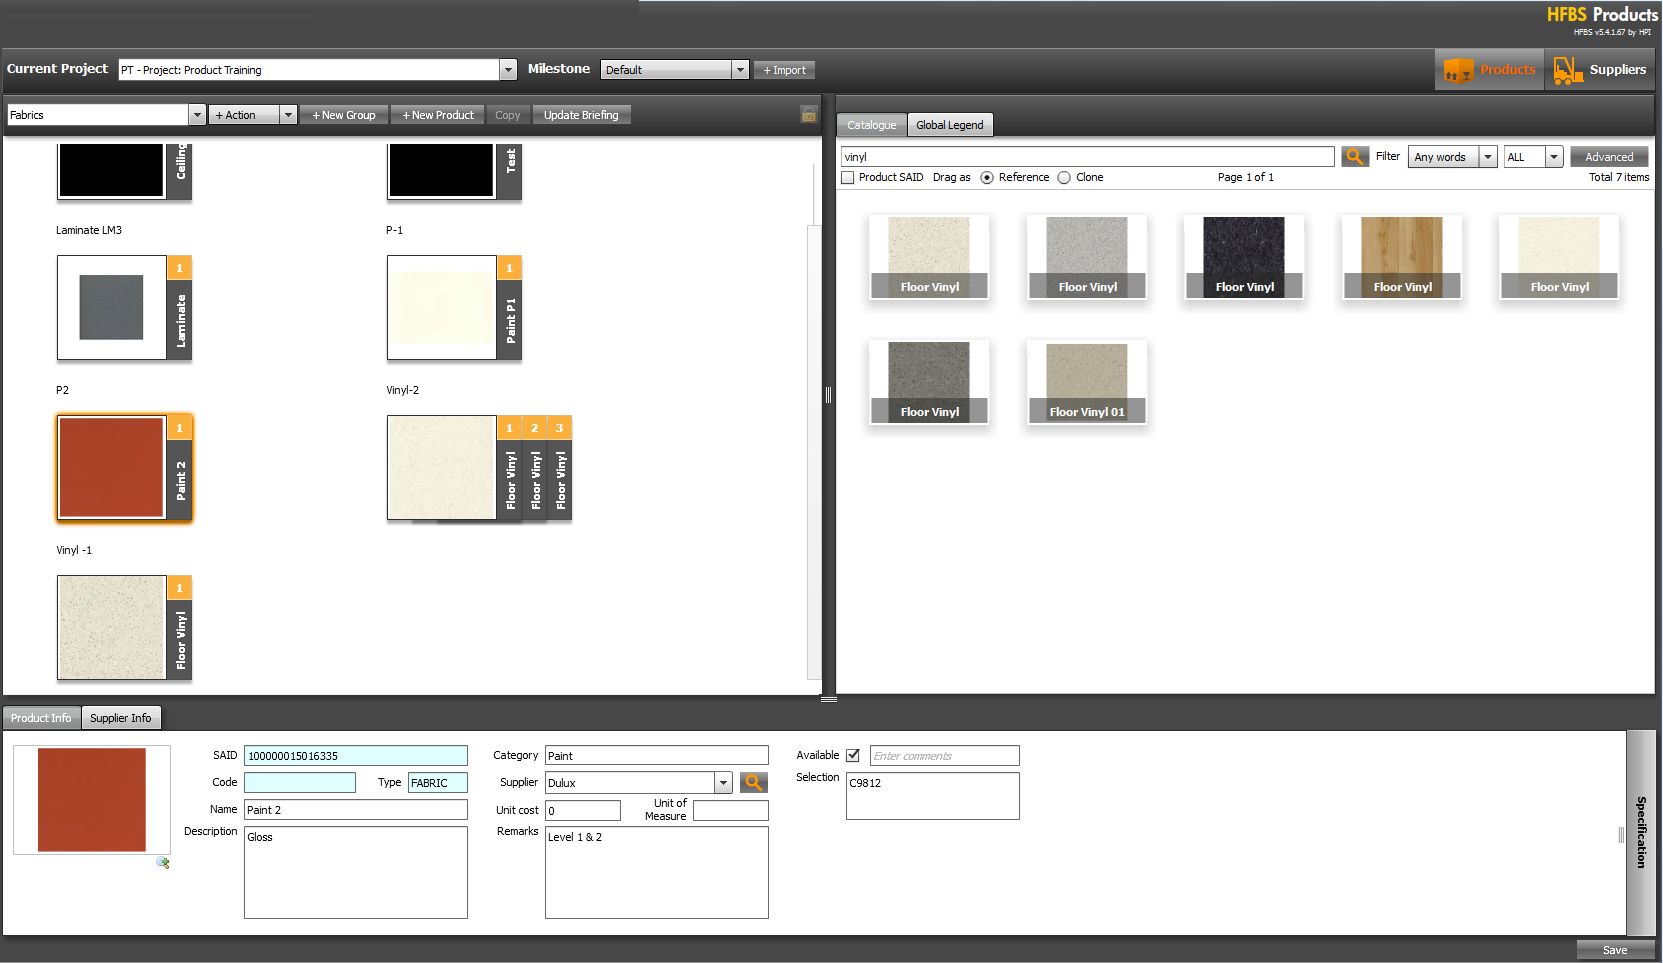Screen dimensions: 1663x963
Task: Open the Suppliers section
Action: tap(1599, 69)
